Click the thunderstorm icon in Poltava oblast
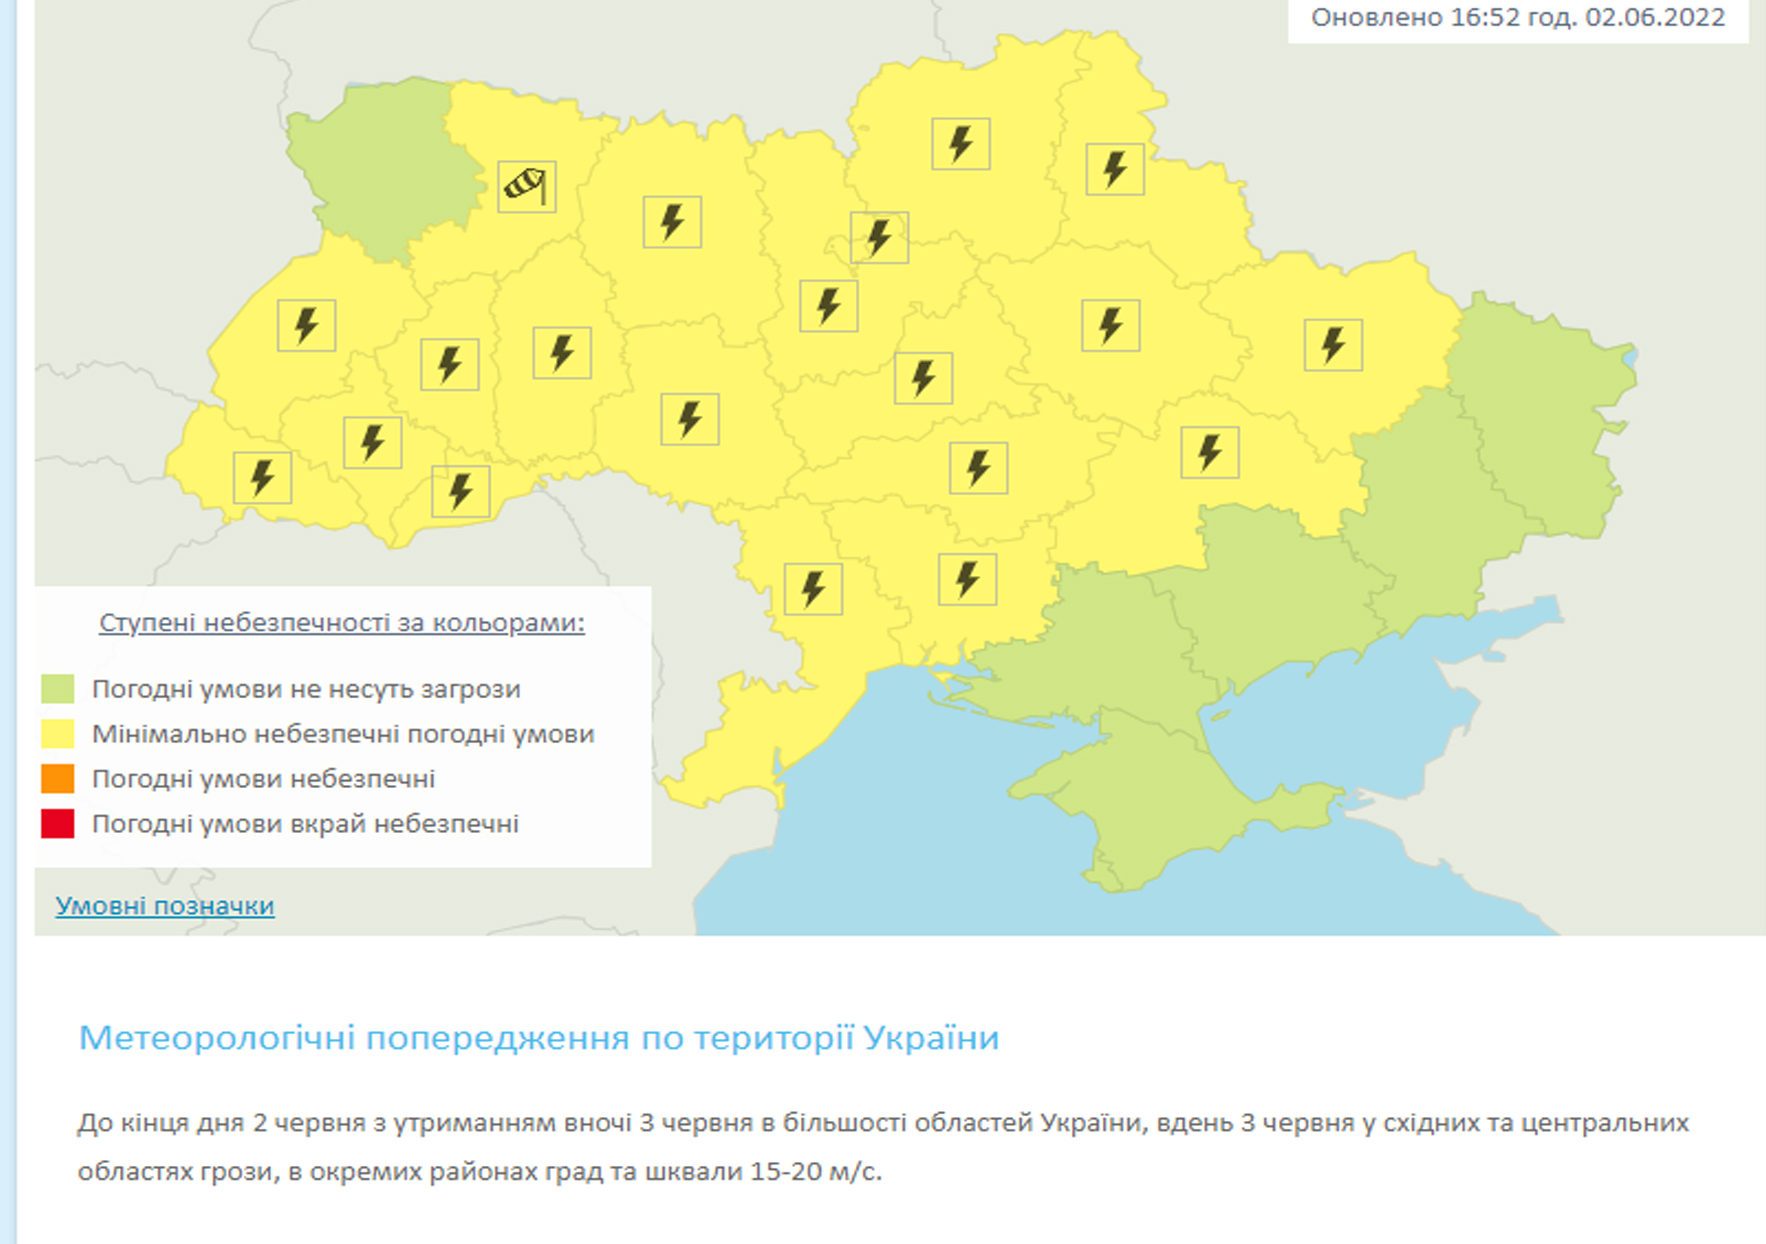Image resolution: width=1766 pixels, height=1244 pixels. 1110,325
